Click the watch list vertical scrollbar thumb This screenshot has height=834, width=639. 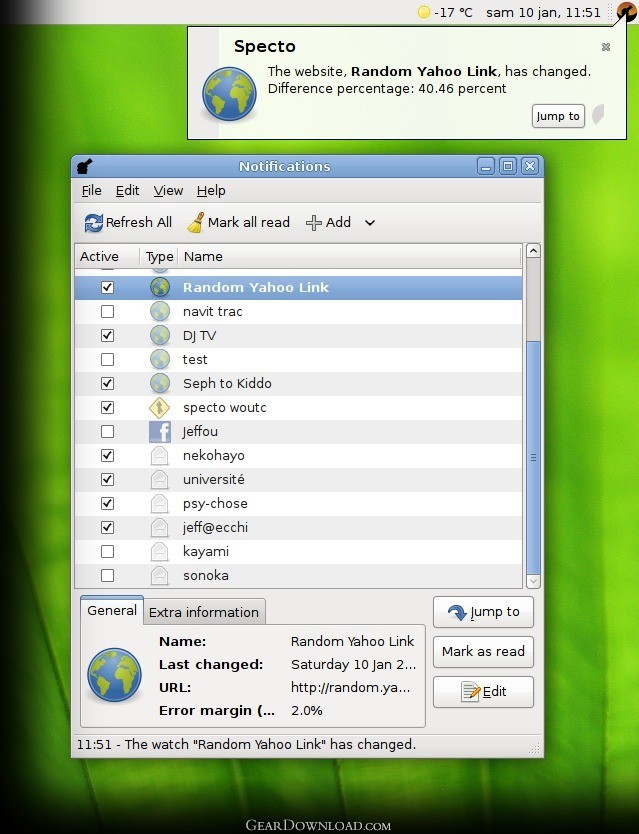click(533, 457)
